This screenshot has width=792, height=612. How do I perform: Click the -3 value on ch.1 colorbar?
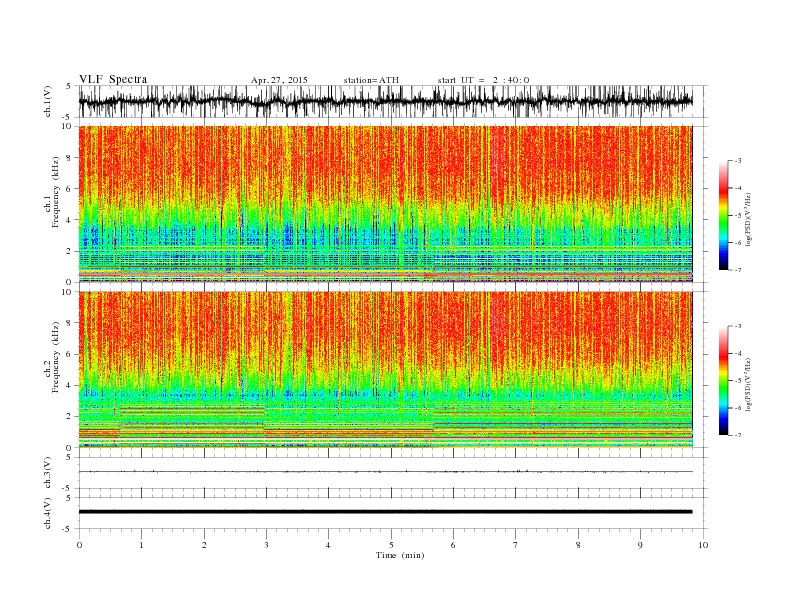[x=737, y=161]
